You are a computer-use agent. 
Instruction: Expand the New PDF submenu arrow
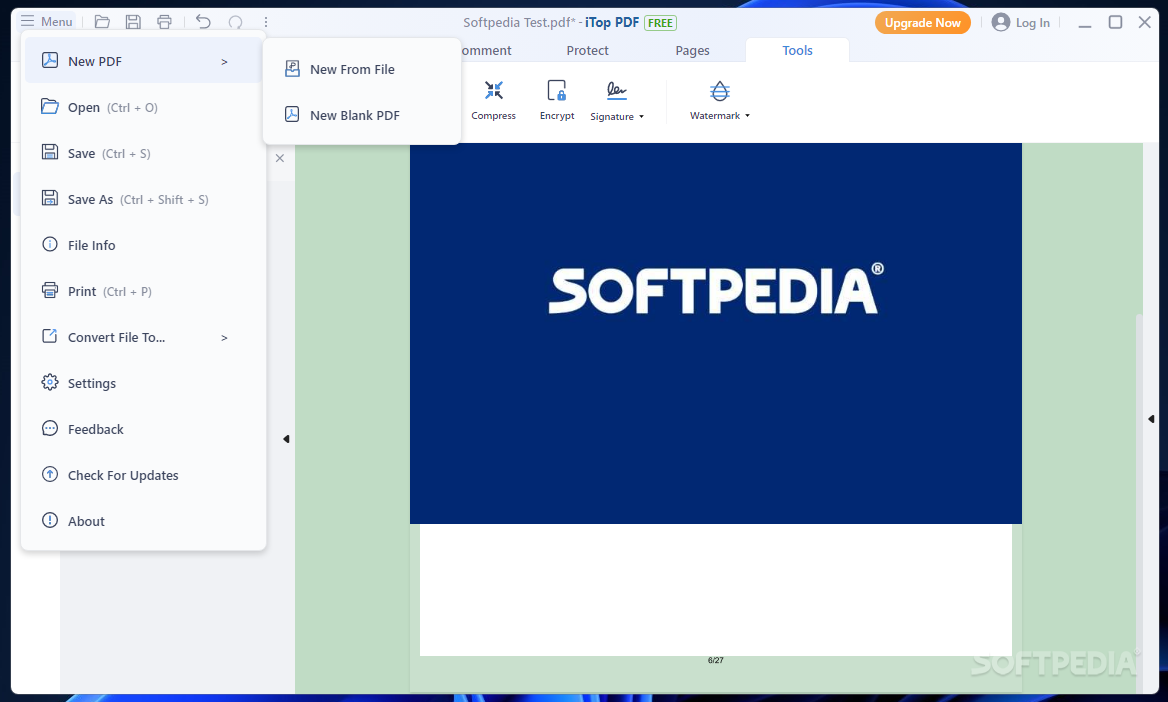pyautogui.click(x=224, y=62)
